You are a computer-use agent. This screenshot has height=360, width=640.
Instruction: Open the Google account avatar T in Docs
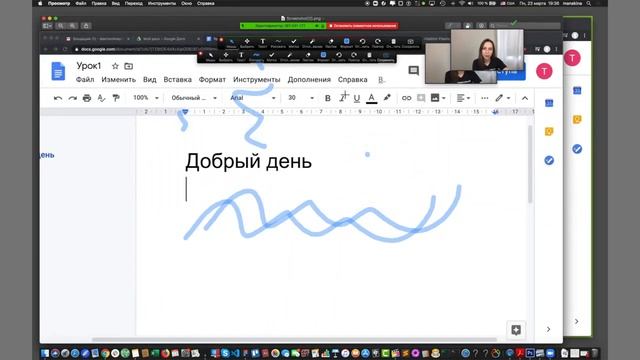tap(544, 71)
